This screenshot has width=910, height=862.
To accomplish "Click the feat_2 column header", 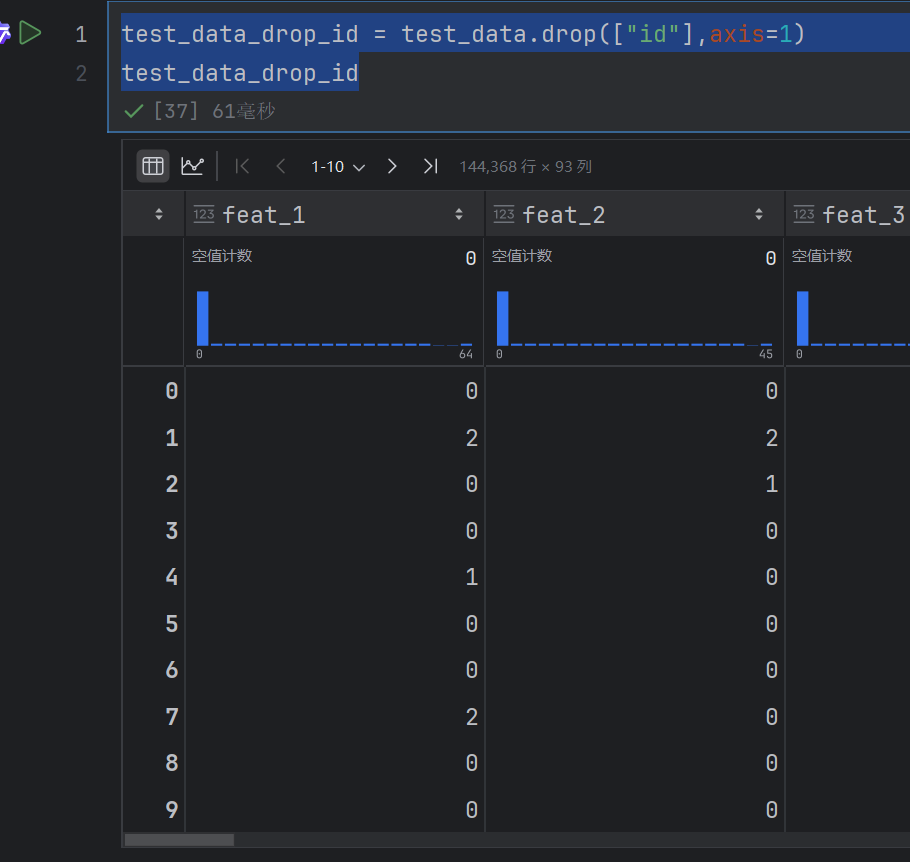I will tap(634, 214).
